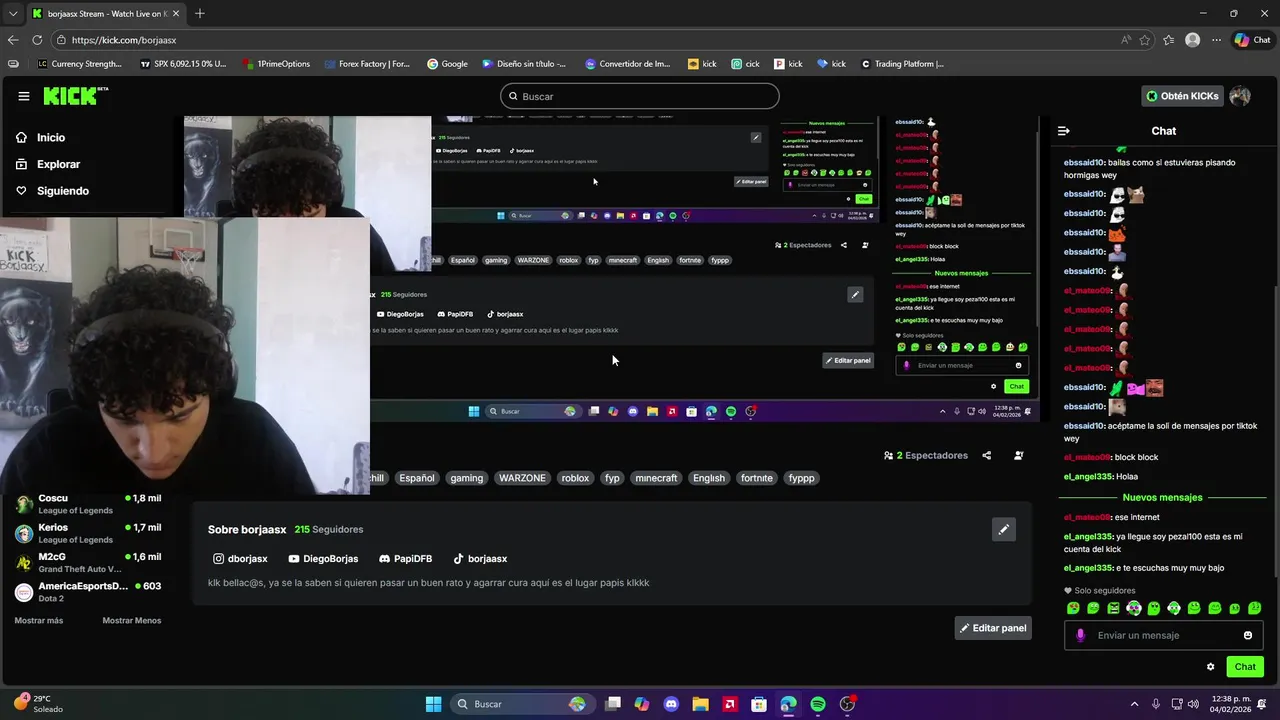Select the Español tag

(417, 478)
